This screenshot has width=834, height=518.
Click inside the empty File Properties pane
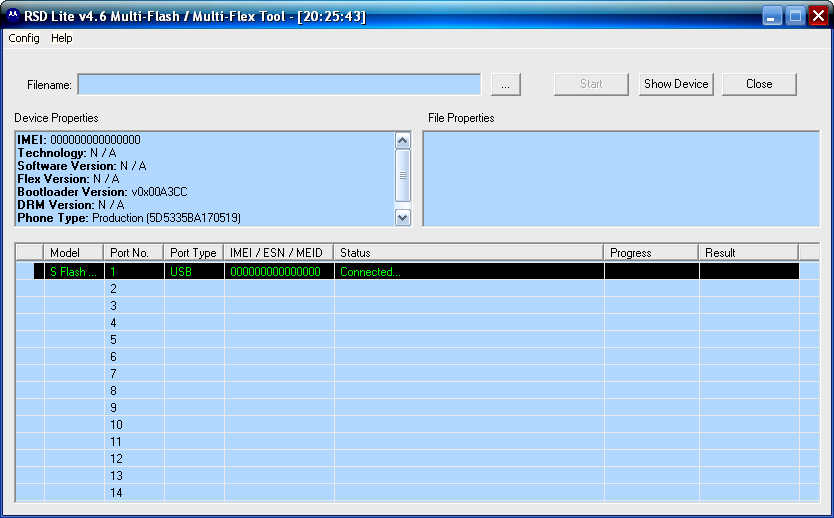tap(621, 179)
